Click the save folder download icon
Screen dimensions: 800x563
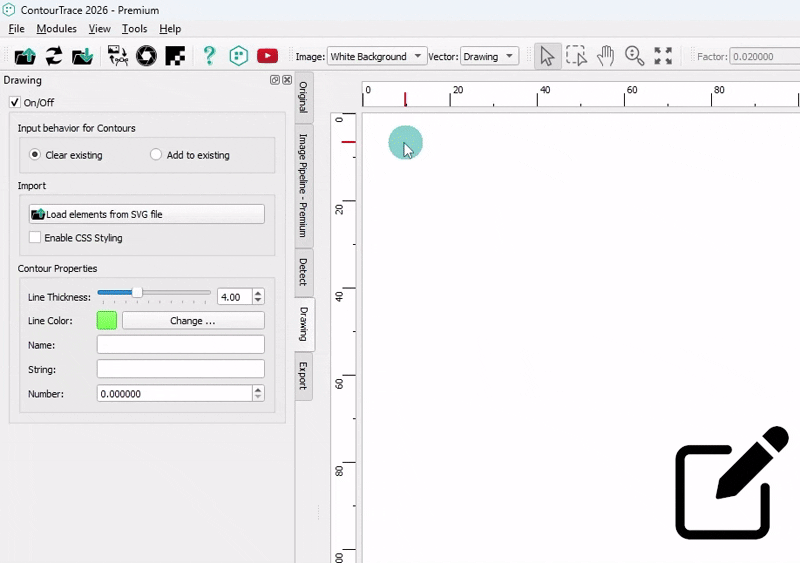[82, 56]
